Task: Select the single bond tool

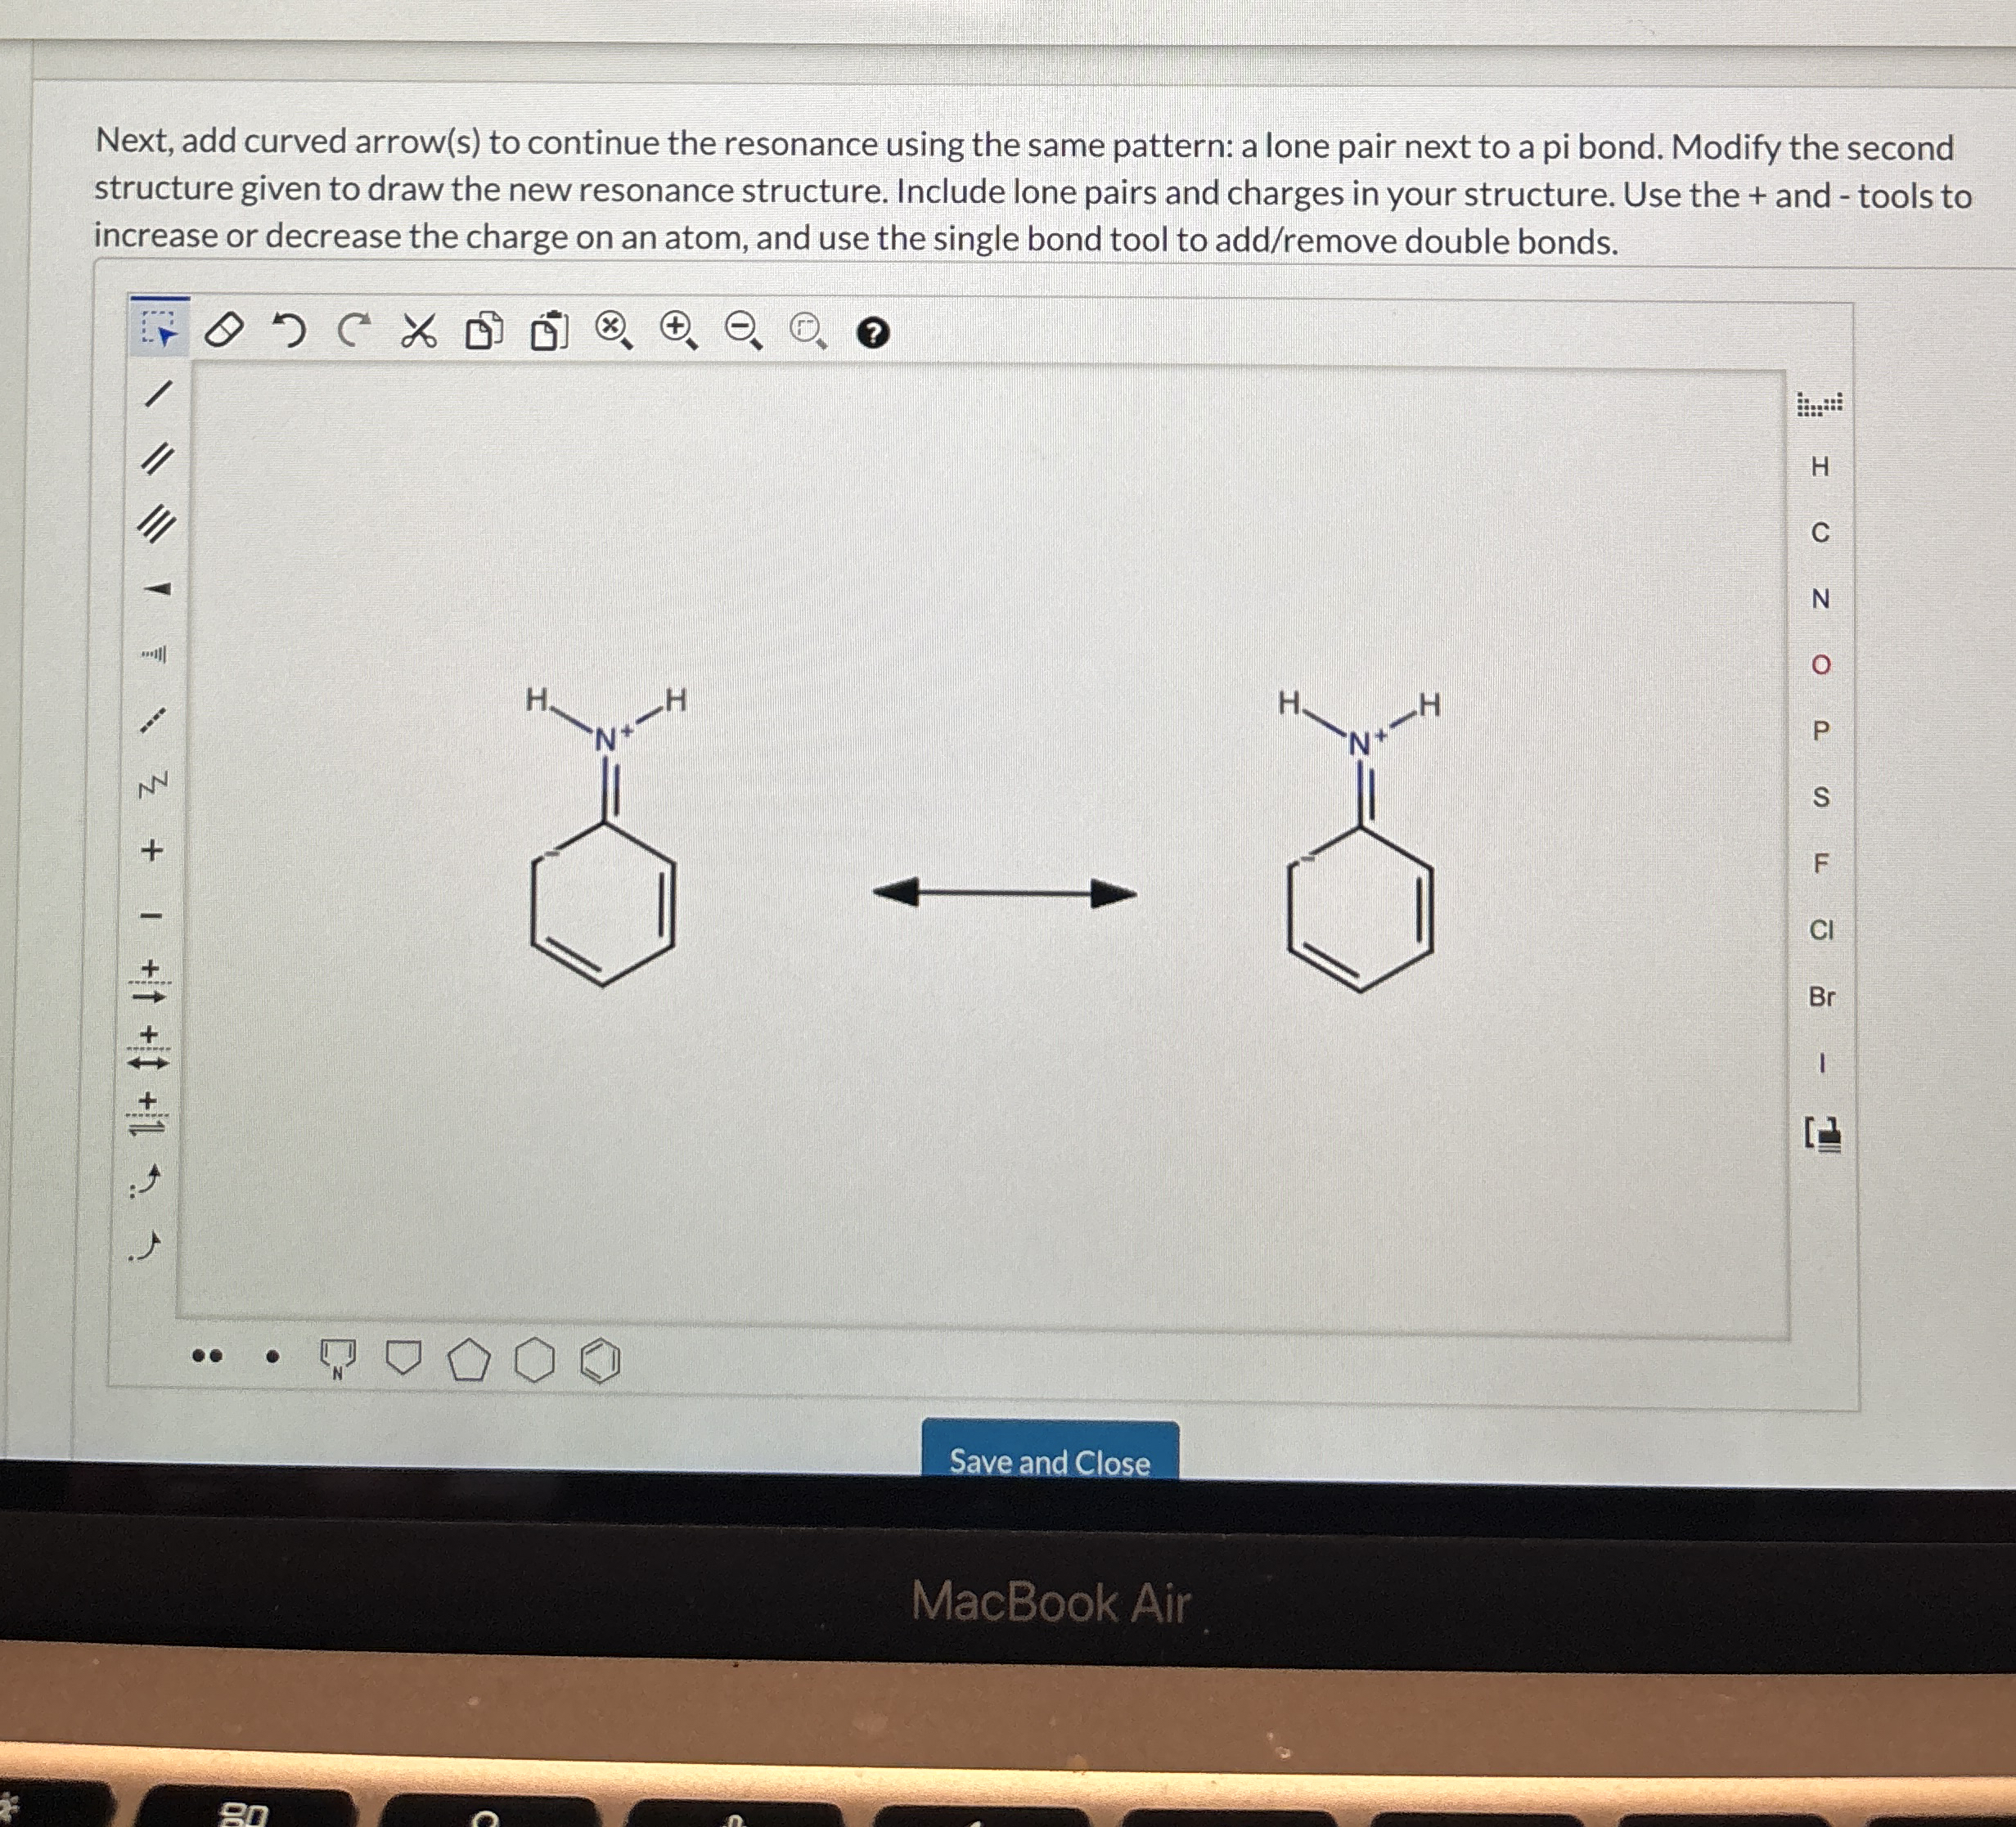Action: pyautogui.click(x=158, y=394)
